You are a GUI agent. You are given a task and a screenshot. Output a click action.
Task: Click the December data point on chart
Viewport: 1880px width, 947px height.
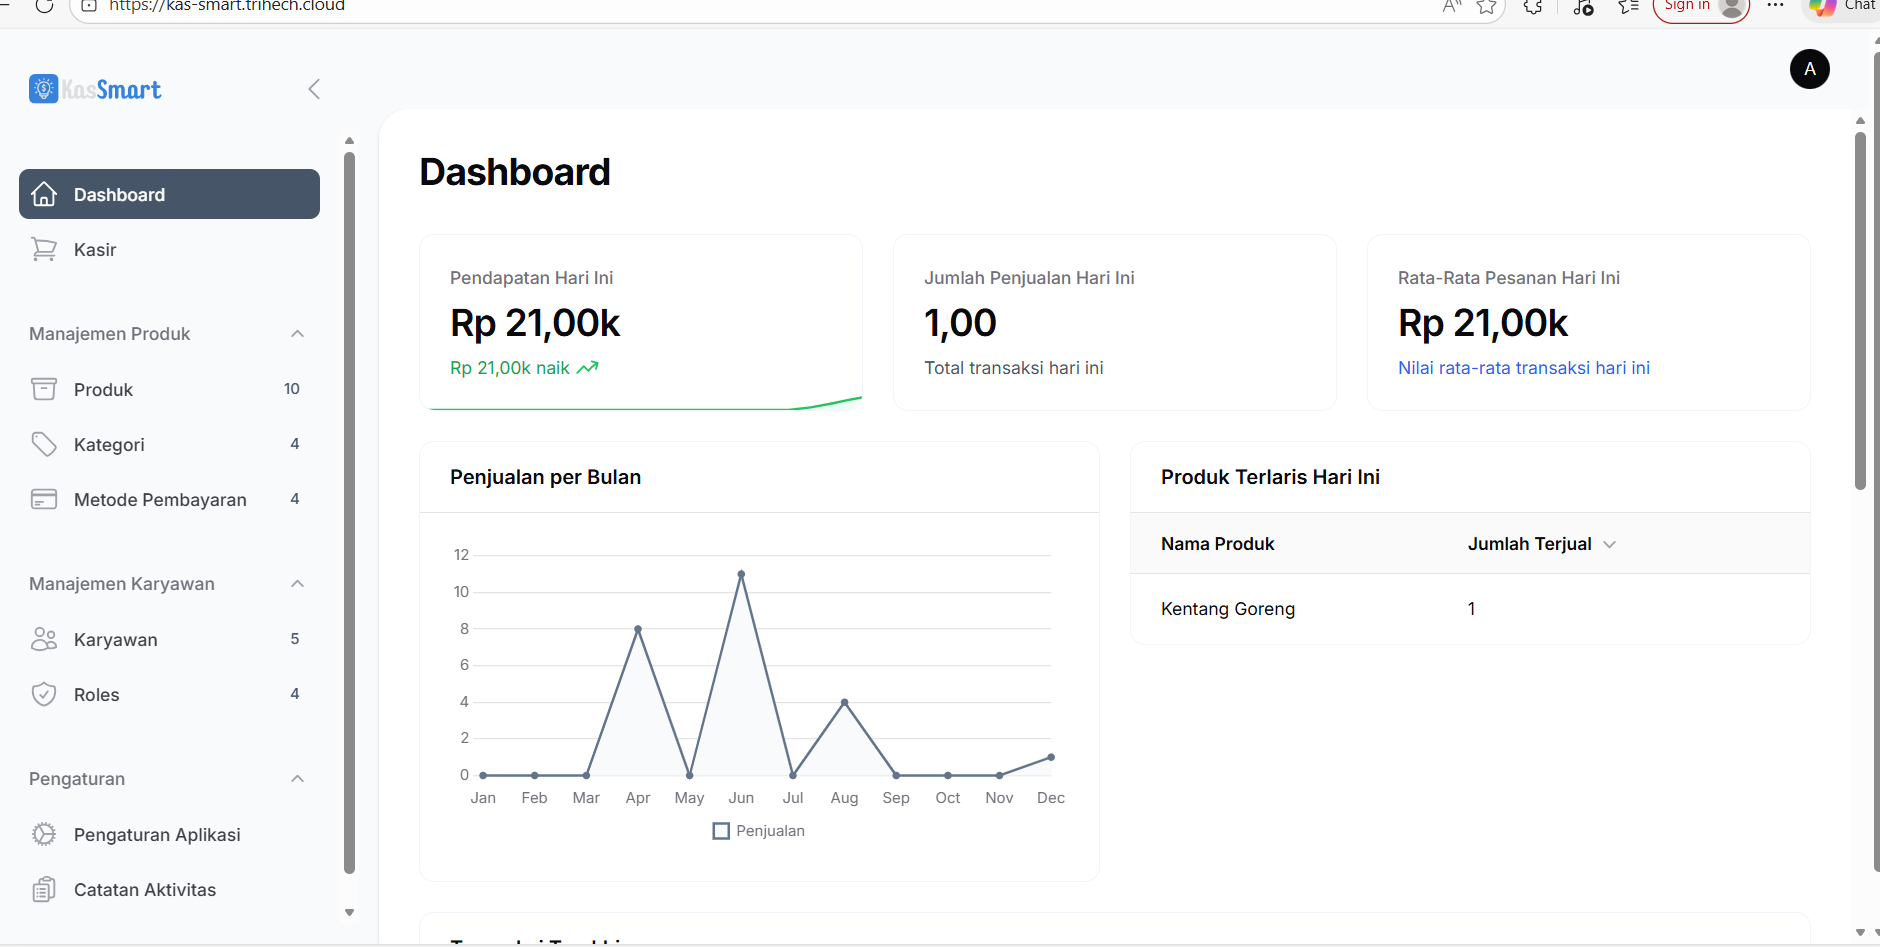click(x=1051, y=757)
